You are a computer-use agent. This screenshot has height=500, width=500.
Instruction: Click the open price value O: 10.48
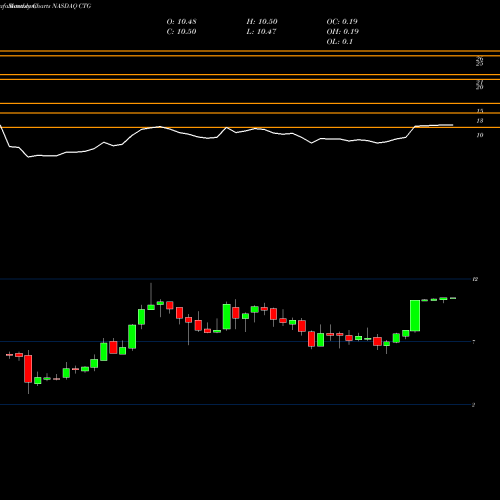click(x=181, y=22)
